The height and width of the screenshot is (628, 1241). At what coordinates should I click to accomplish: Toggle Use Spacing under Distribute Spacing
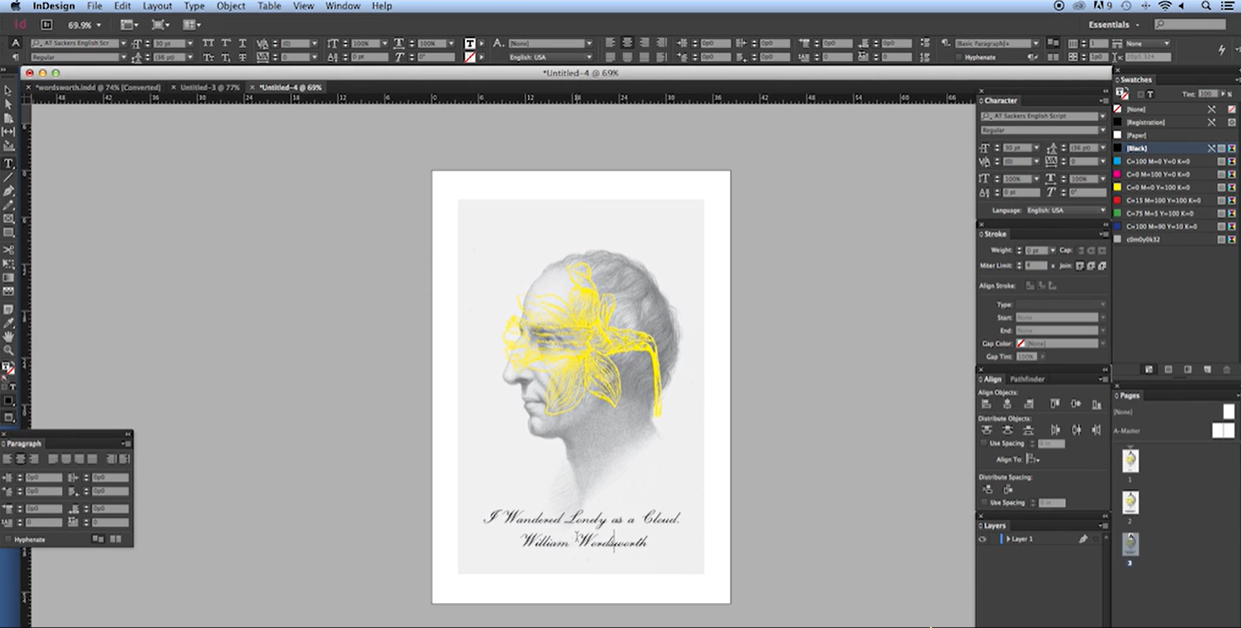click(983, 503)
